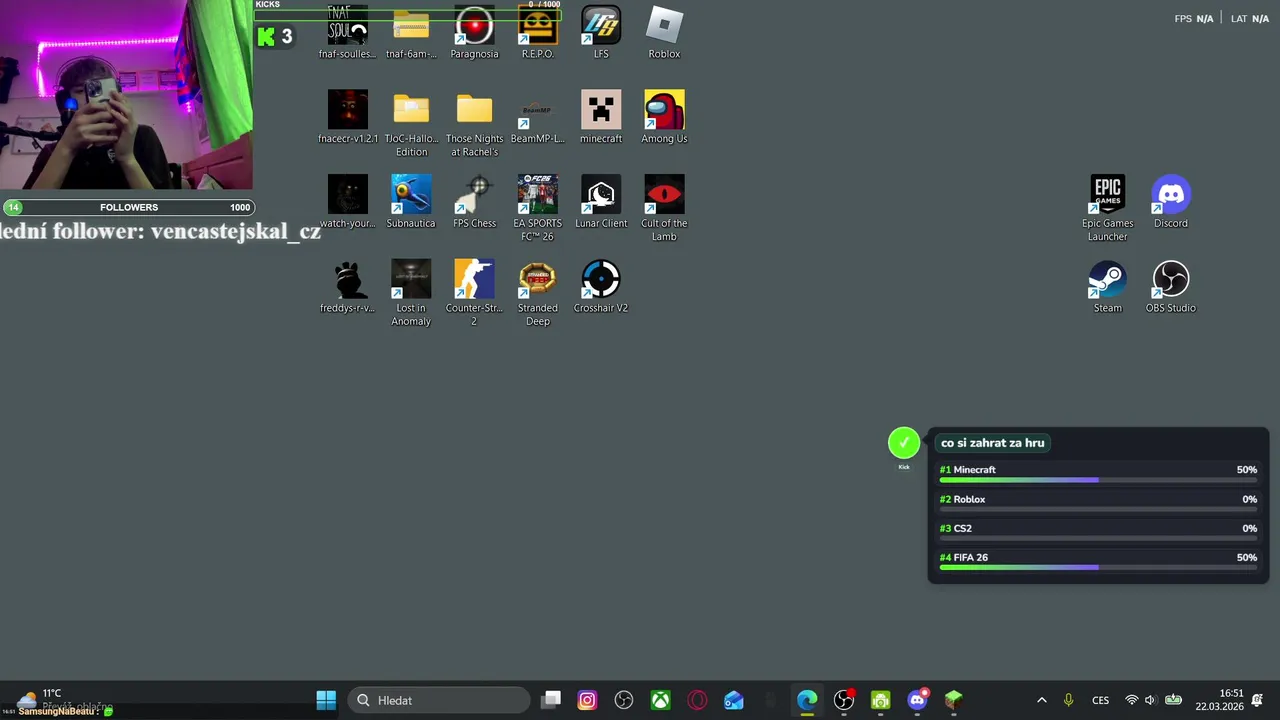Open the OBS Studio desktop shortcut
This screenshot has height=720, width=1280.
pos(1170,287)
